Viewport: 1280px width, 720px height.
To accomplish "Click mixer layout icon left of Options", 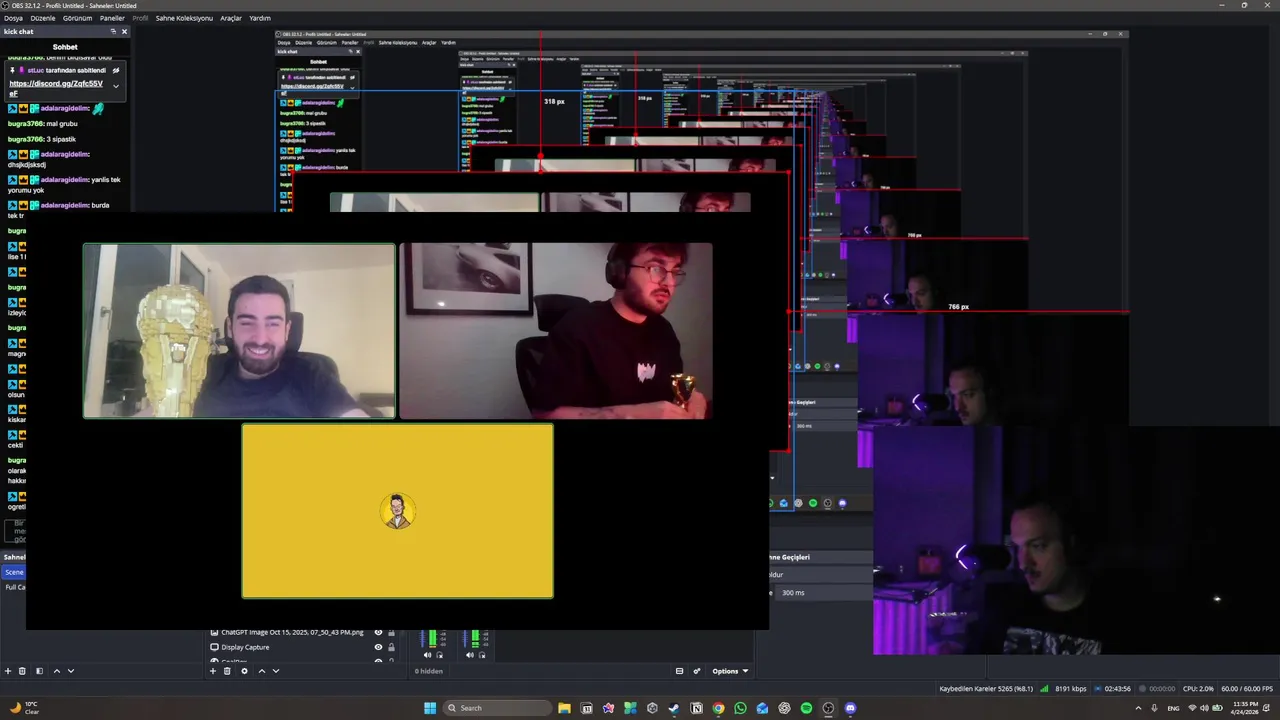I will 680,671.
